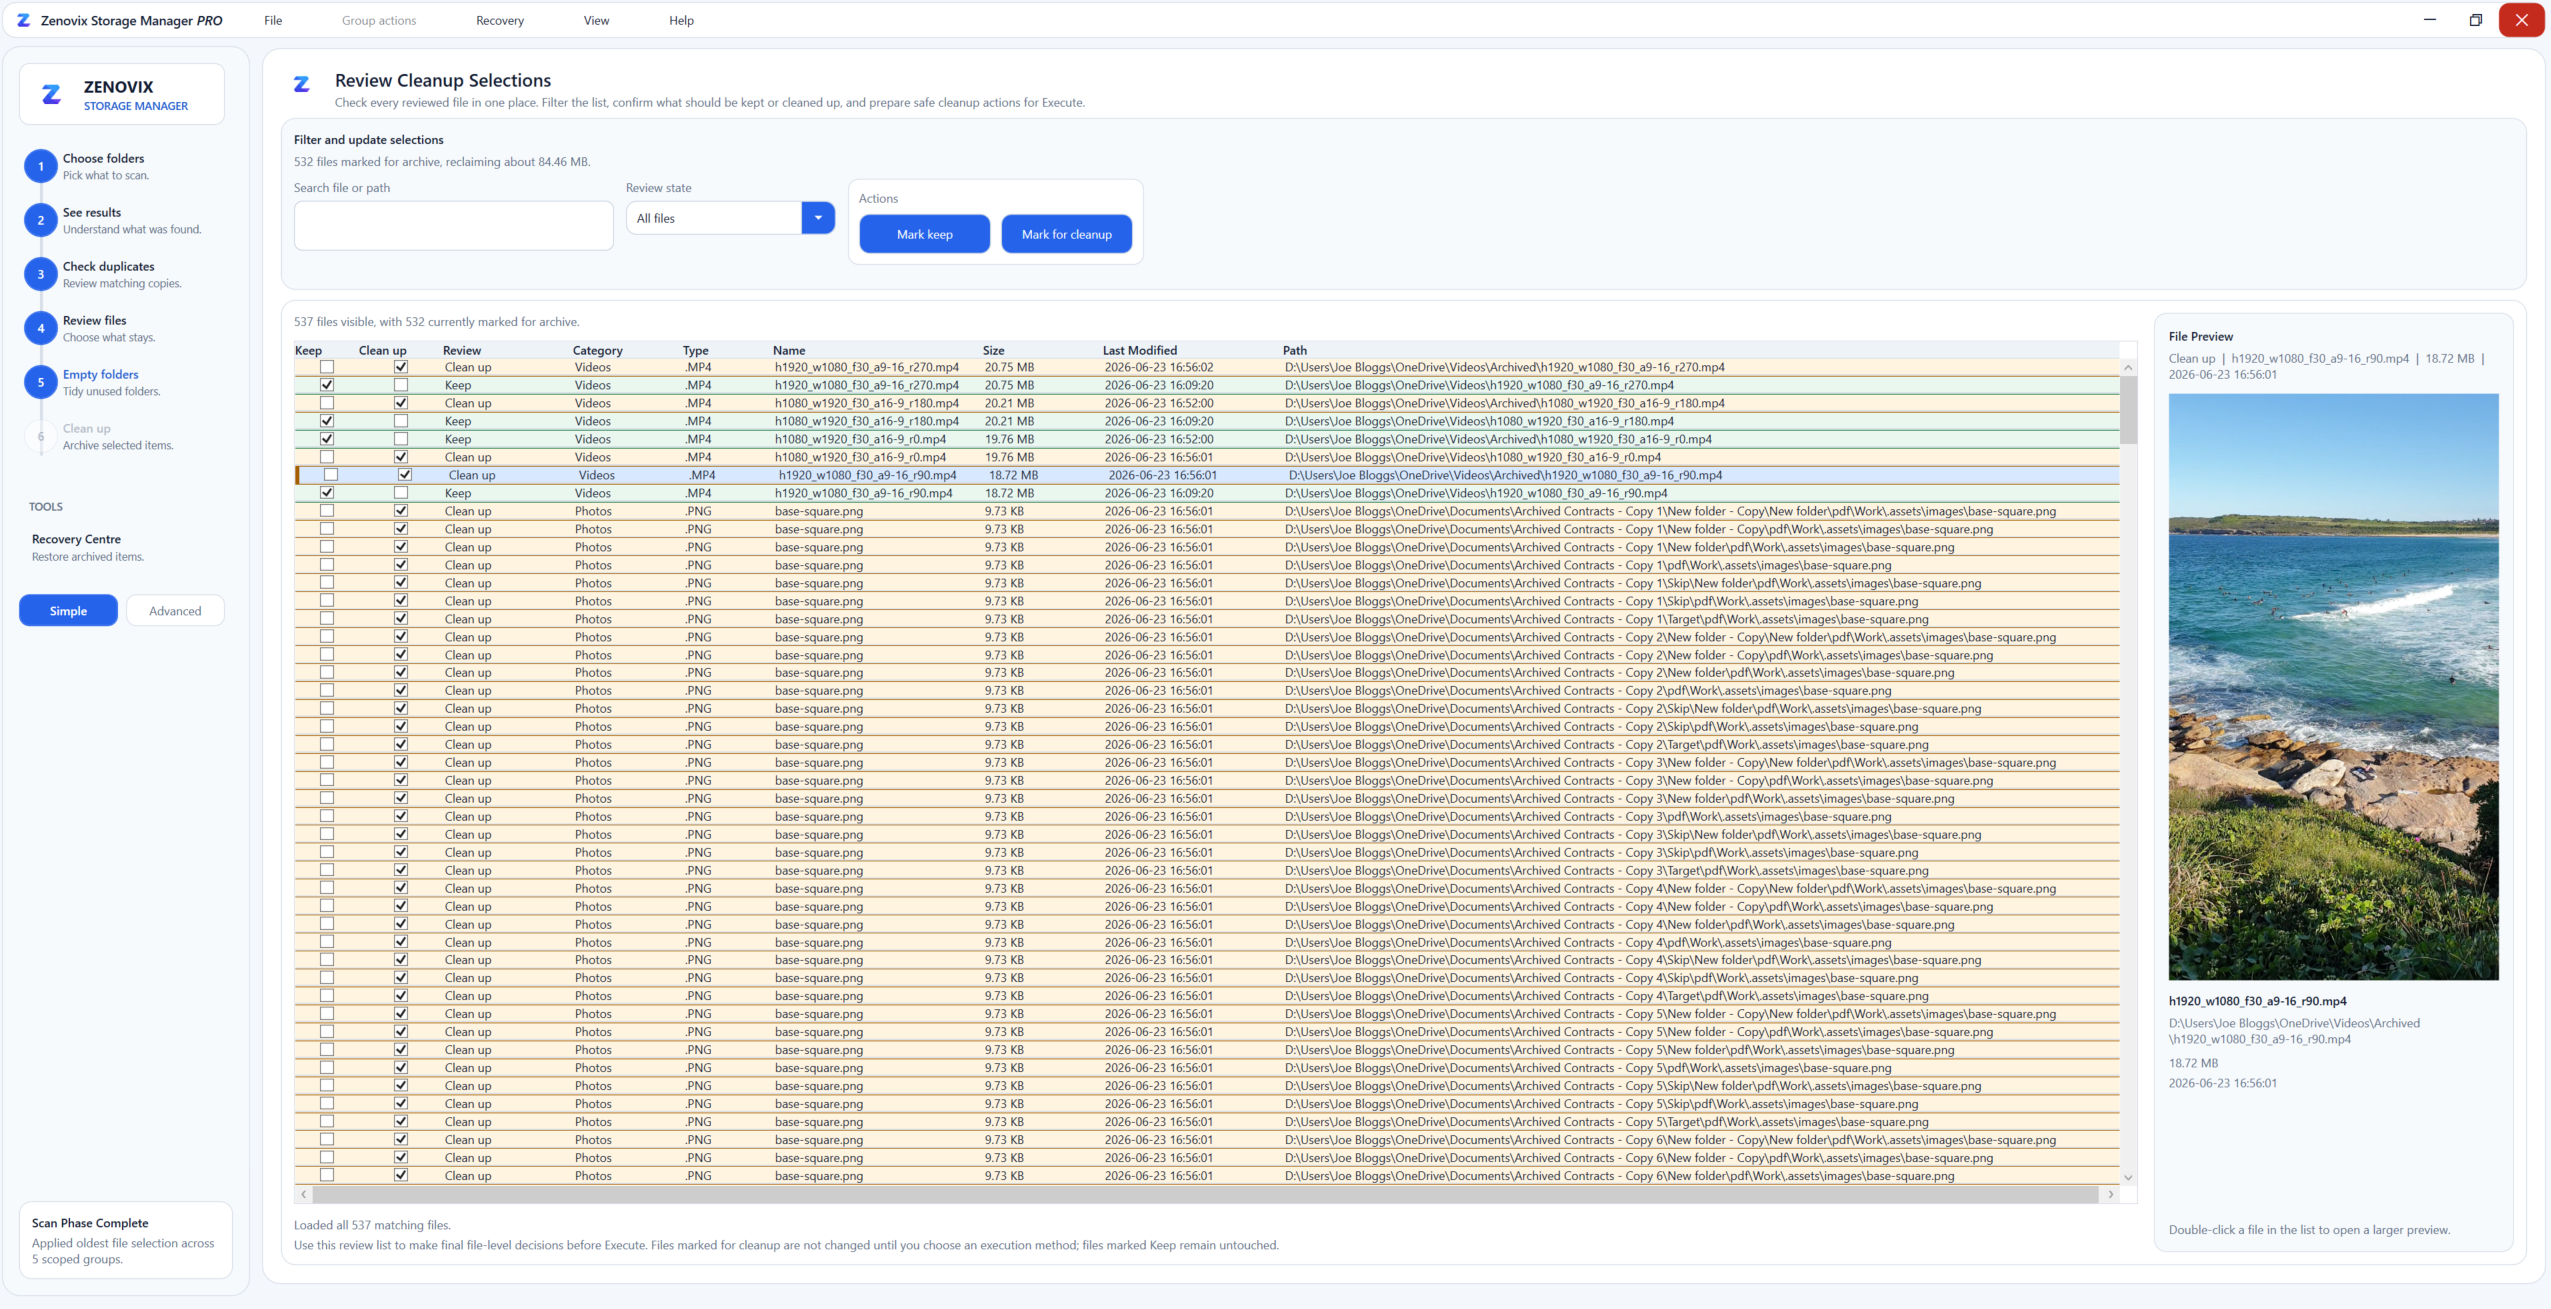Go to Review files step label

pyautogui.click(x=95, y=321)
